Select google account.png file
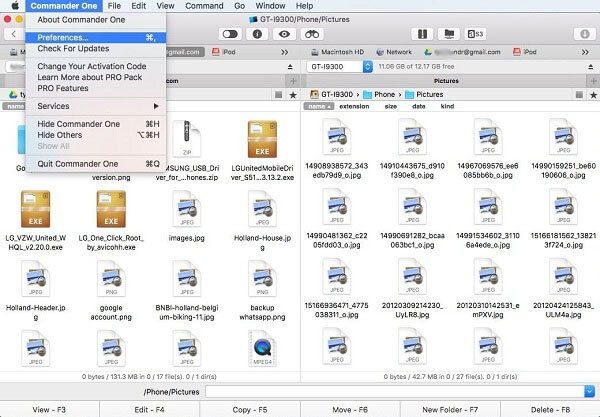The height and width of the screenshot is (417, 600). point(111,291)
